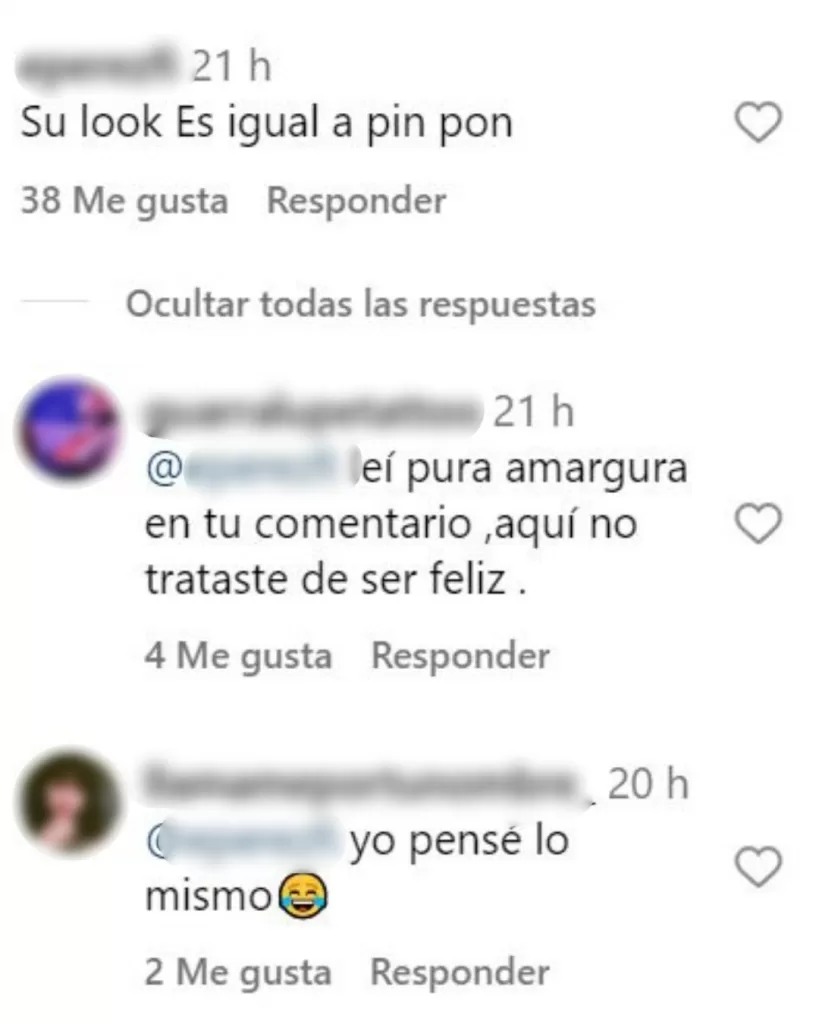View the 4 Me gusta likes list
Screen dimensions: 819x1024
click(238, 656)
